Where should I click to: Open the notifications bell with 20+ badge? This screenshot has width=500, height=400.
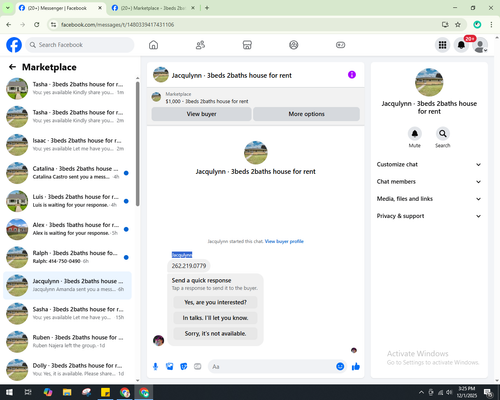461,45
